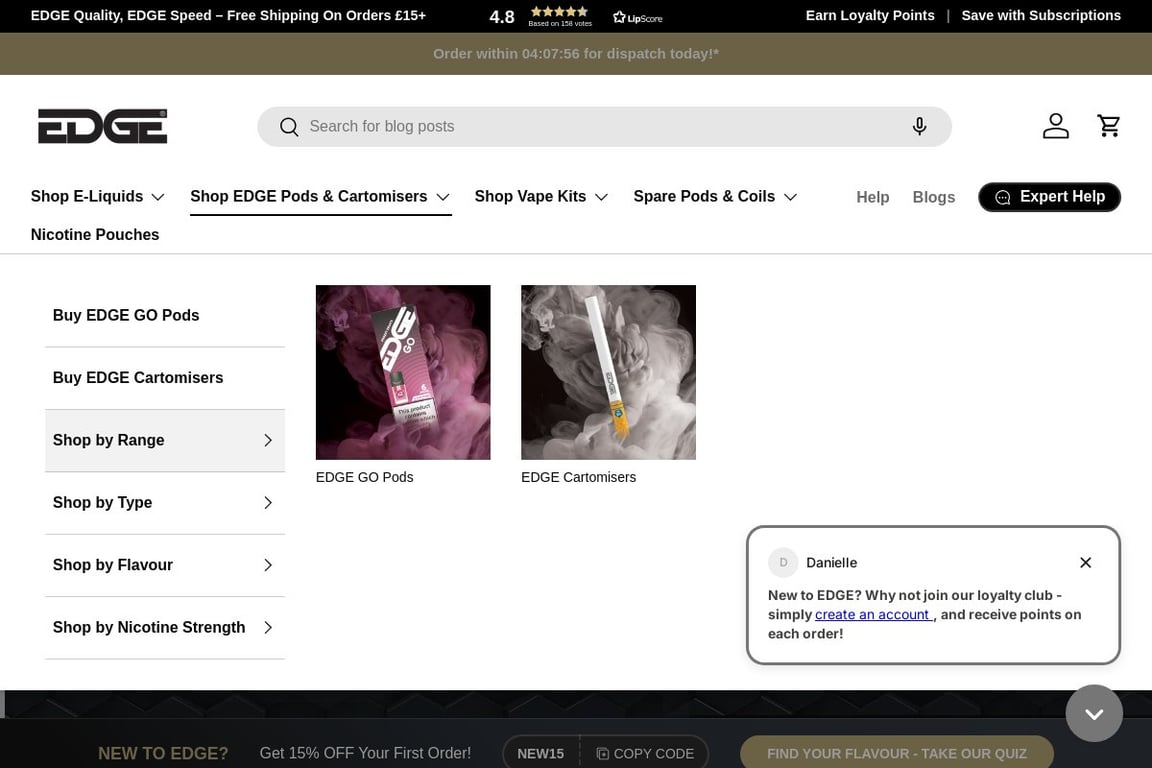1152x768 pixels.
Task: Click the EDGE Cartomisers caption
Action: 578,477
